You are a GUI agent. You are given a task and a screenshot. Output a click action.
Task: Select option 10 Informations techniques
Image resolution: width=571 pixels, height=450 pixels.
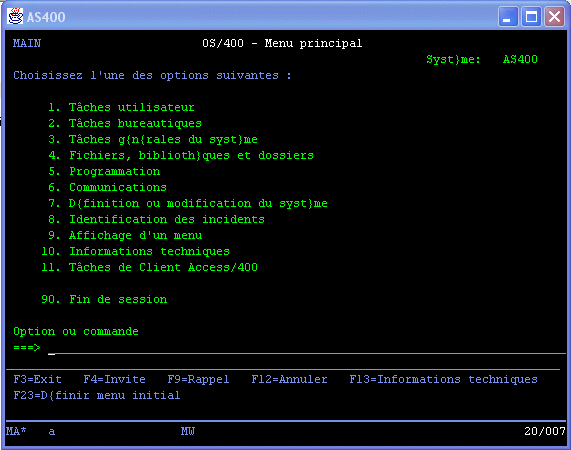click(x=135, y=252)
